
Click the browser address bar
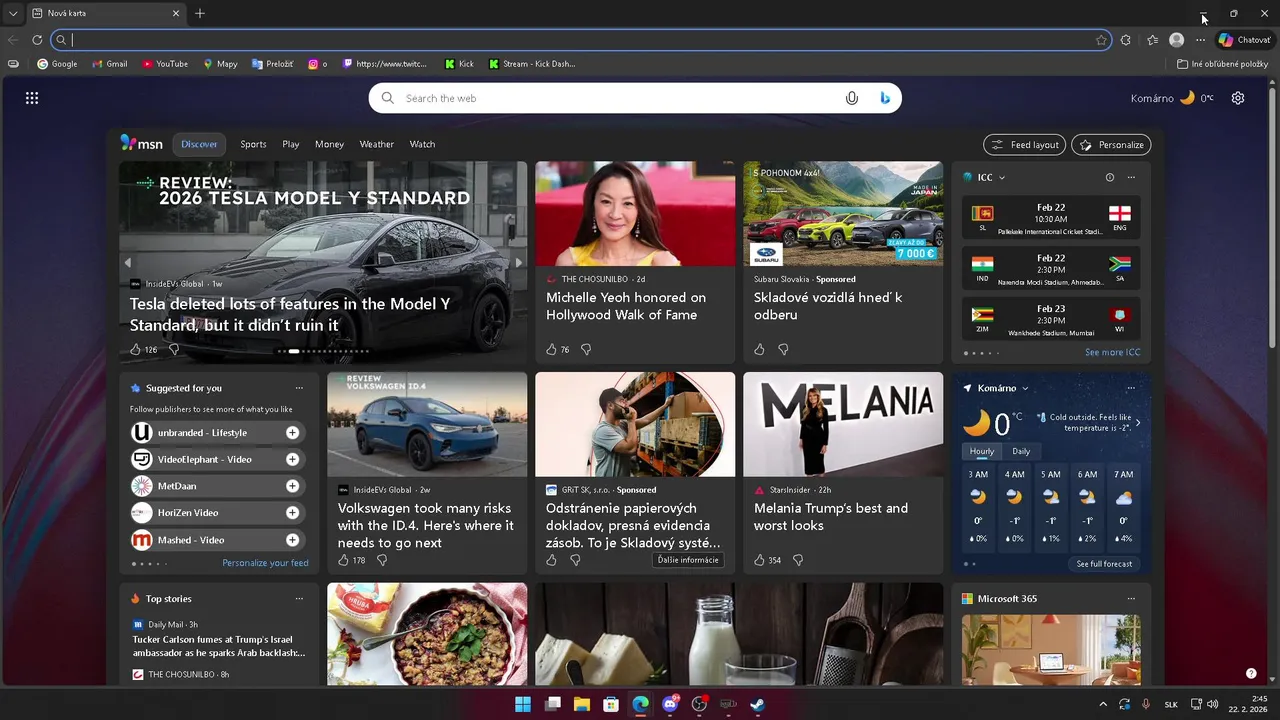tap(582, 40)
